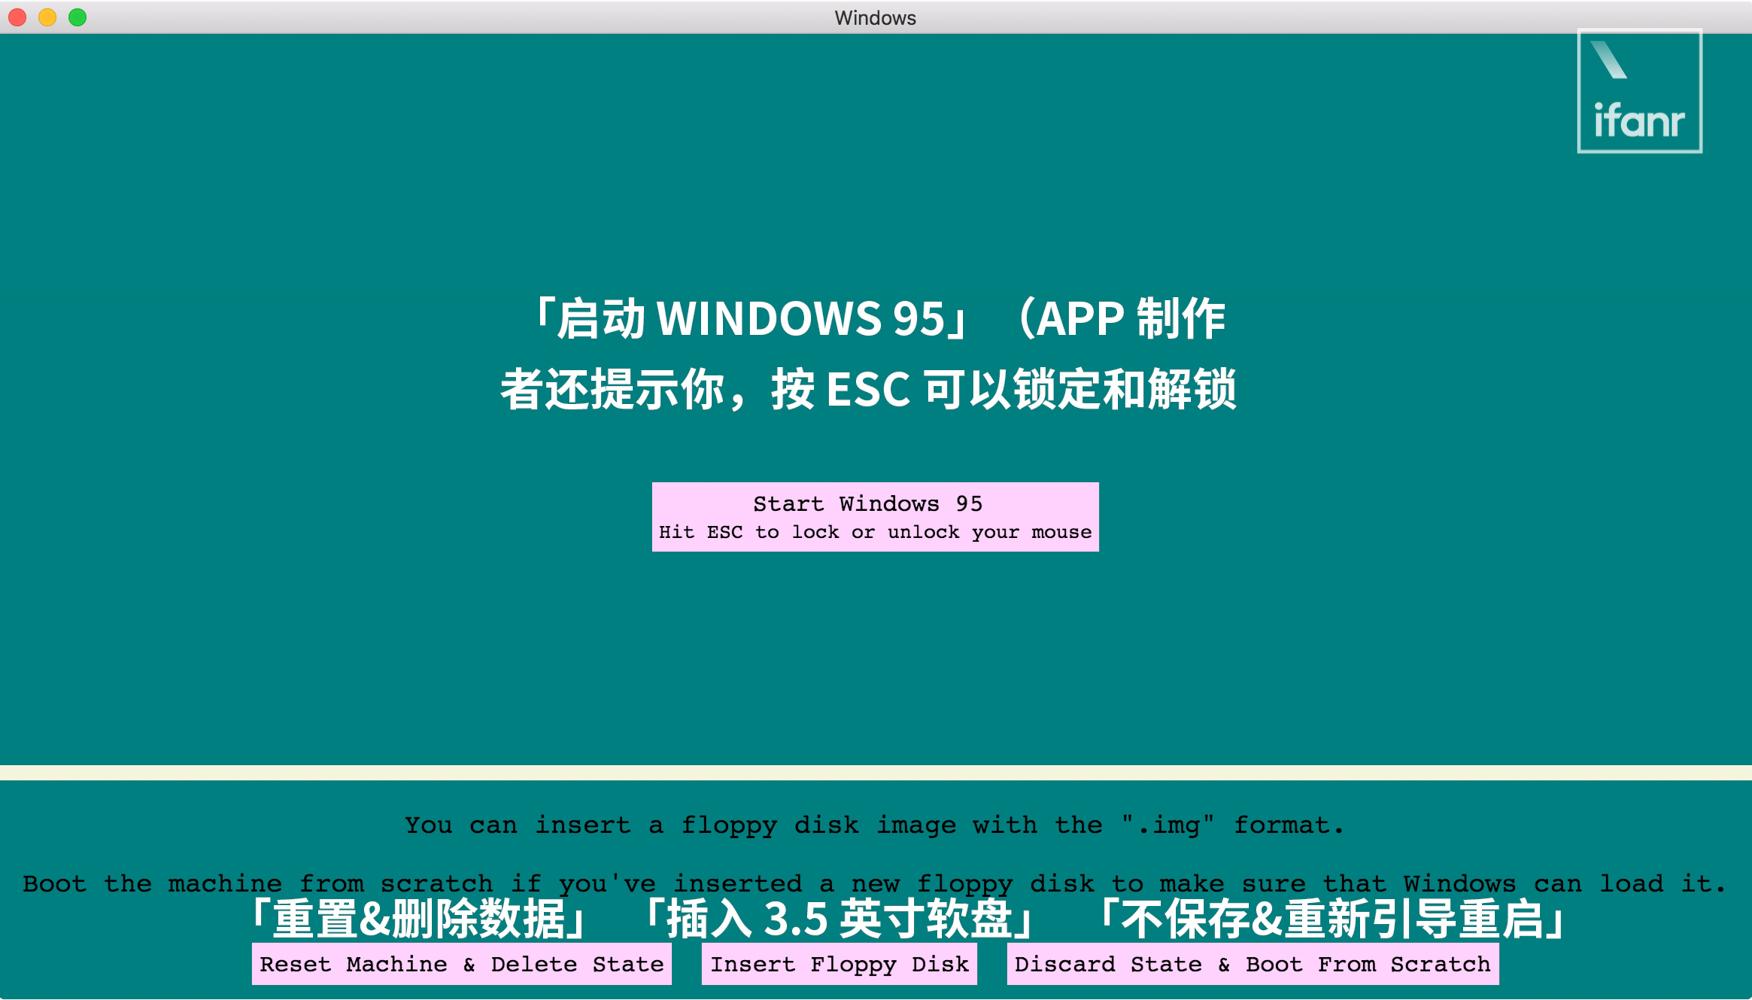The image size is (1752, 1000).
Task: Click the Windows title bar text
Action: (875, 17)
